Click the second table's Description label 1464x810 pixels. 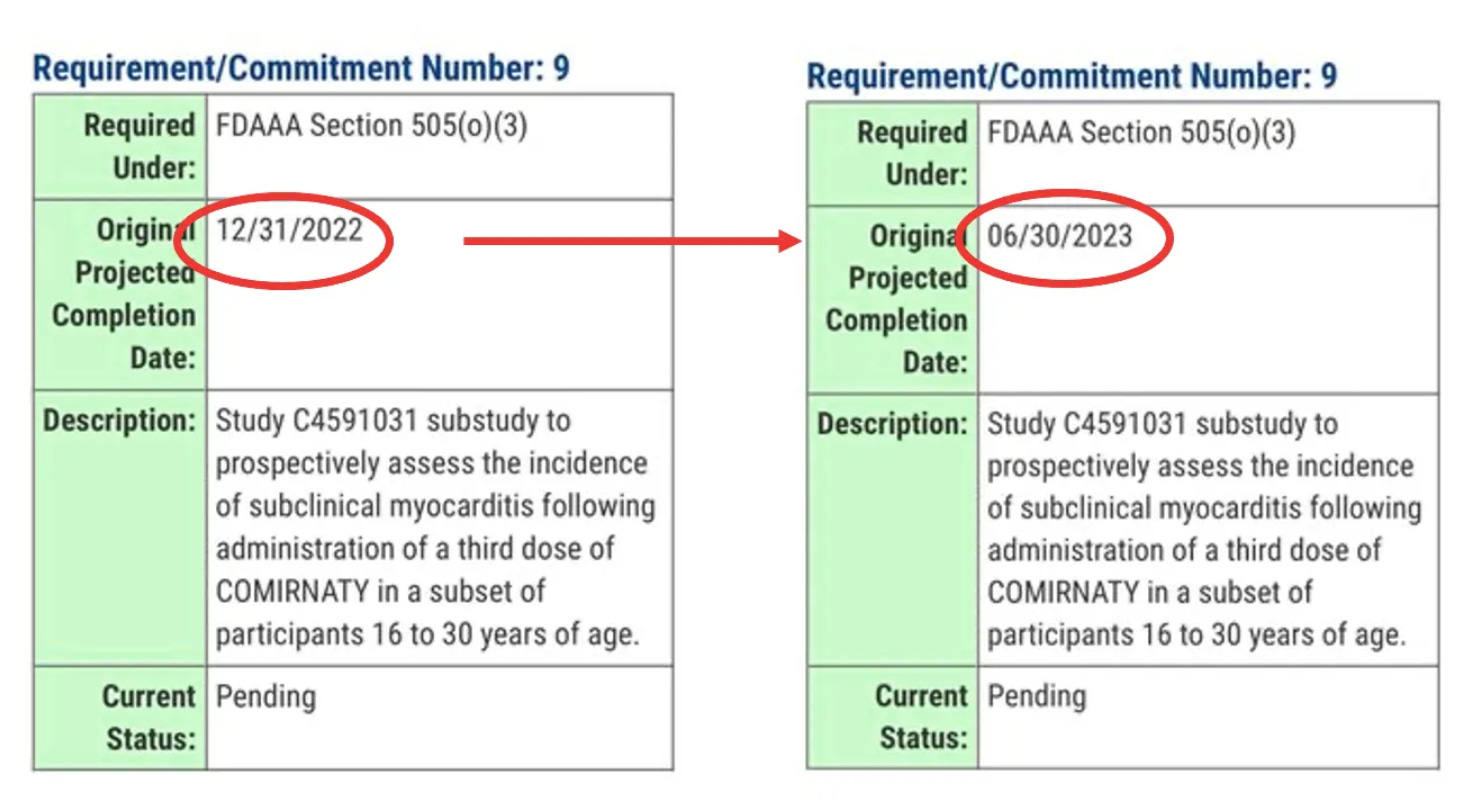(x=892, y=424)
